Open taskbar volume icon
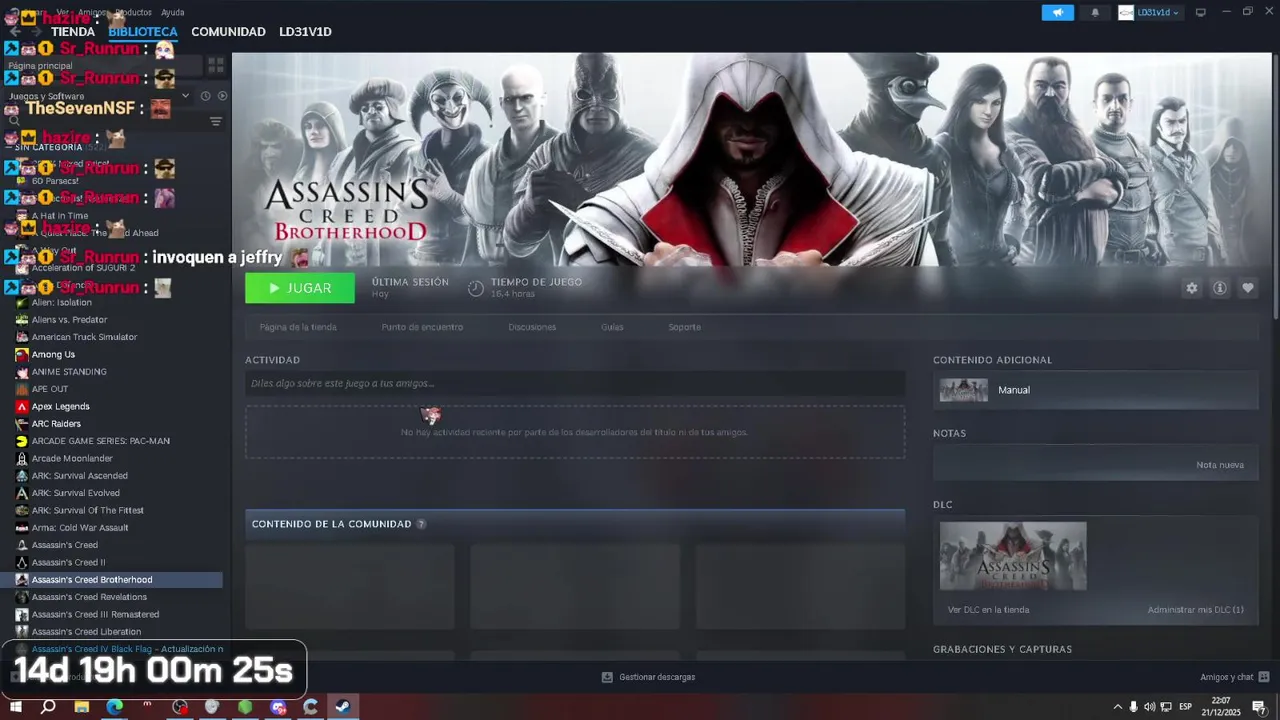 click(1149, 707)
